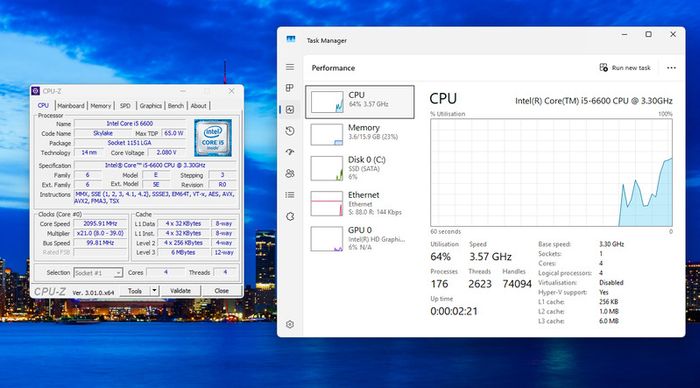Click the Validate button in CPU-Z

click(x=180, y=291)
